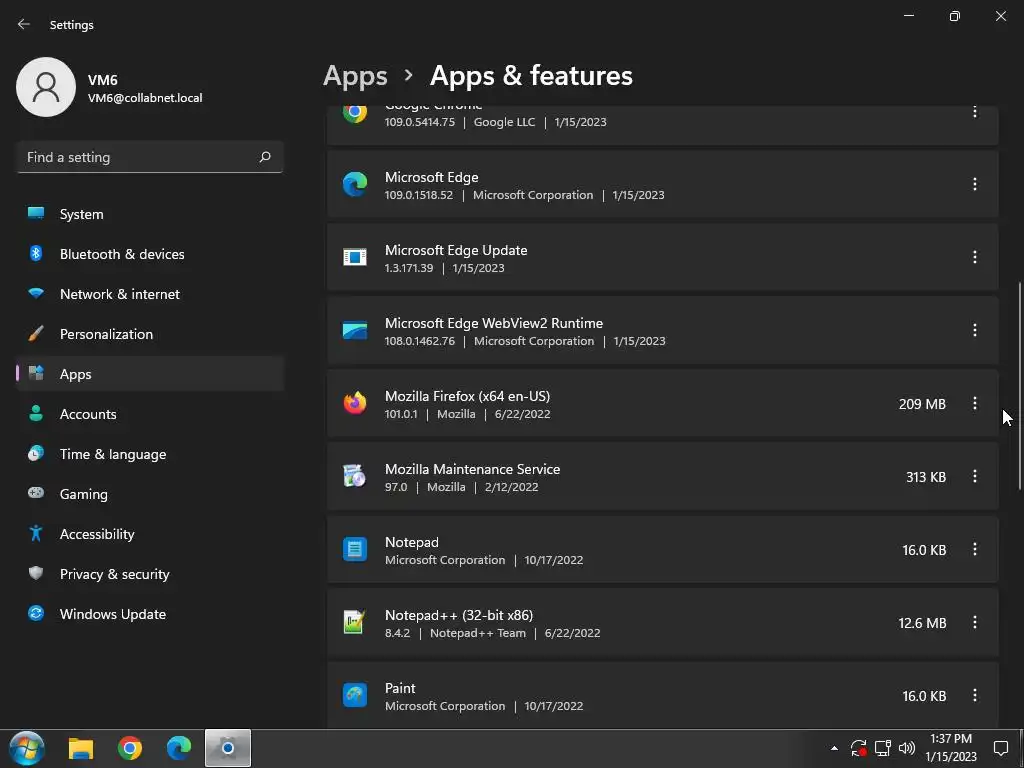The width and height of the screenshot is (1024, 768).
Task: Click the Personalization paintbrush icon
Action: (x=36, y=333)
